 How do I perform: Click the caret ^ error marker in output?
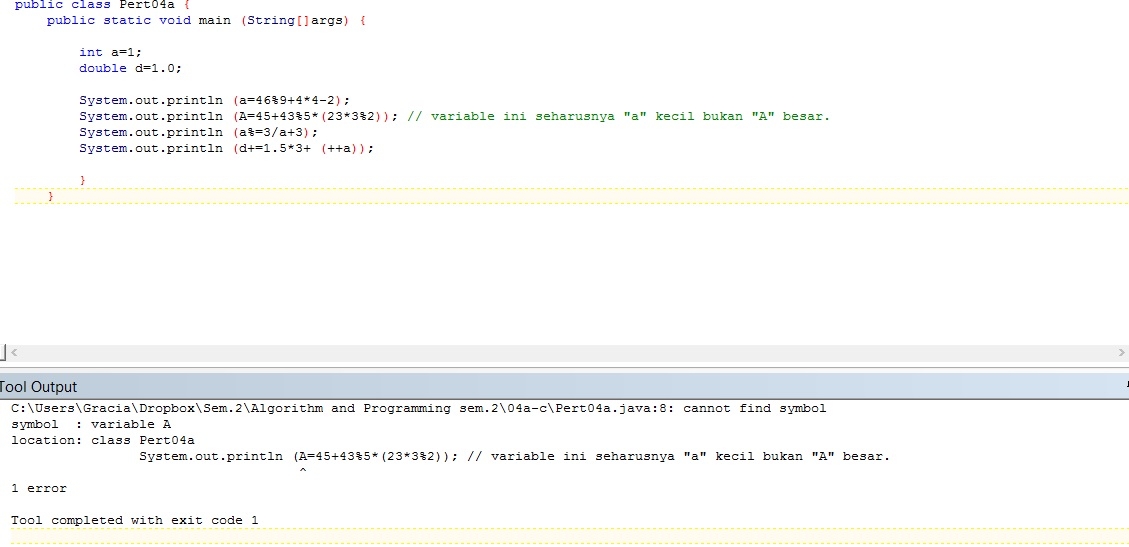coord(302,471)
